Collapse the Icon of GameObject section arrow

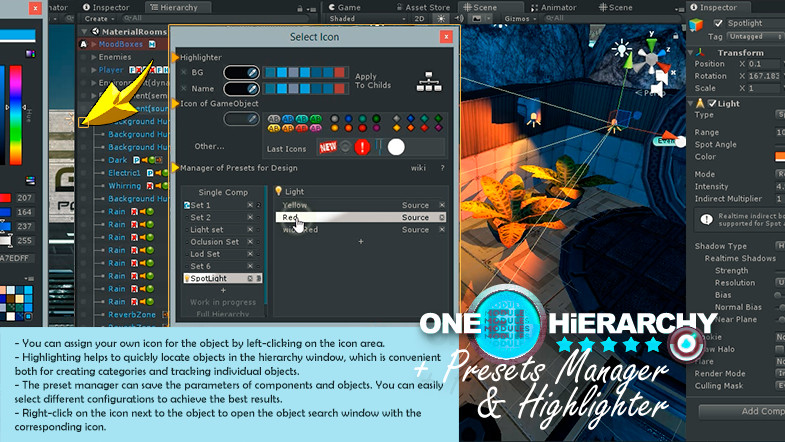[x=175, y=104]
